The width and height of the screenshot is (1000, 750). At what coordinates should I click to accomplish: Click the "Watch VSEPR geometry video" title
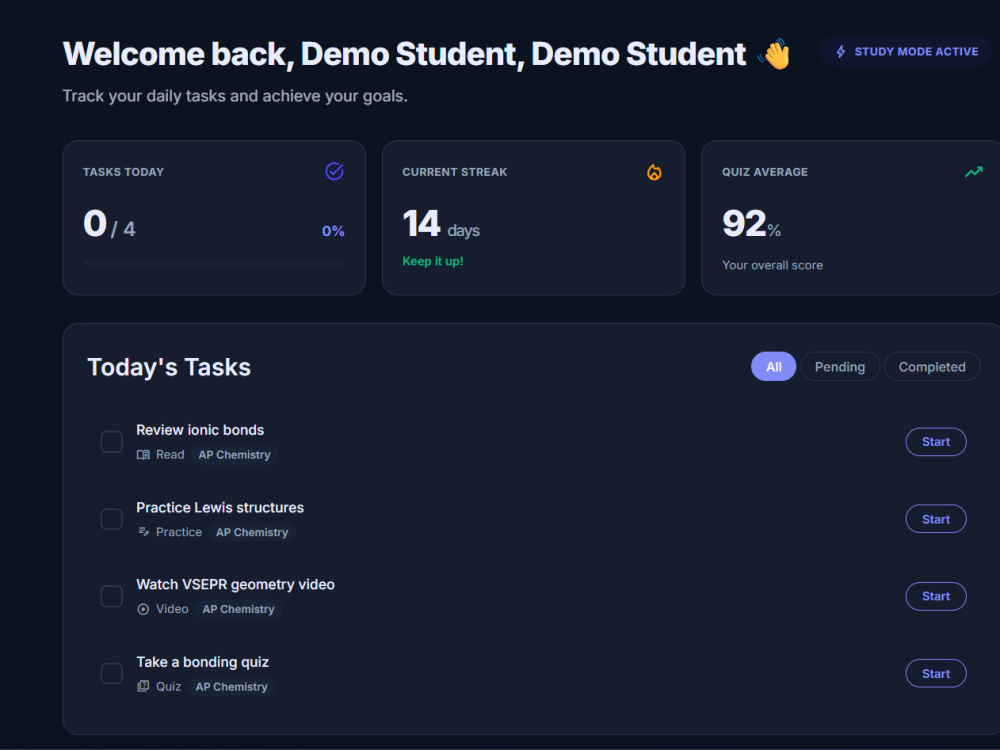tap(235, 584)
